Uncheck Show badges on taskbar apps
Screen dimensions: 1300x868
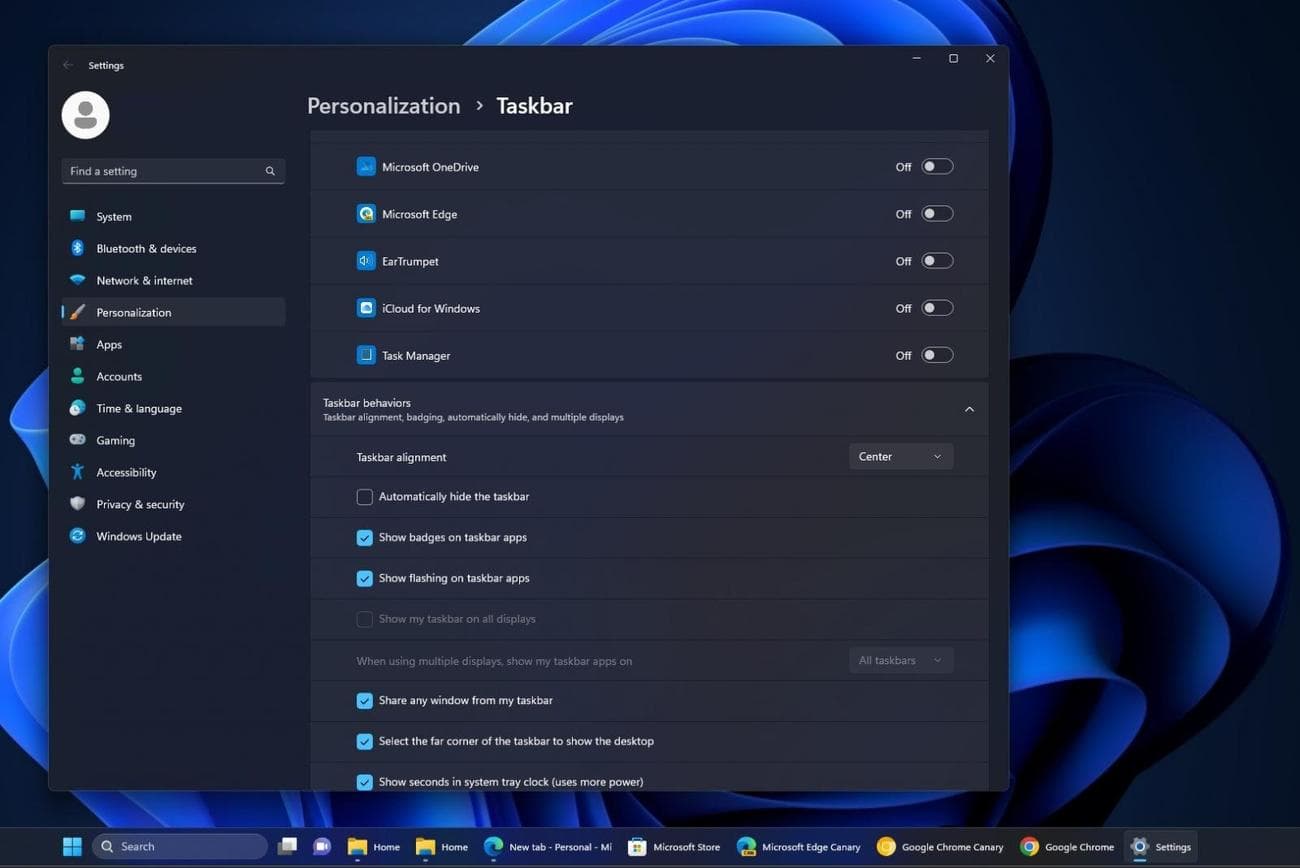point(365,538)
